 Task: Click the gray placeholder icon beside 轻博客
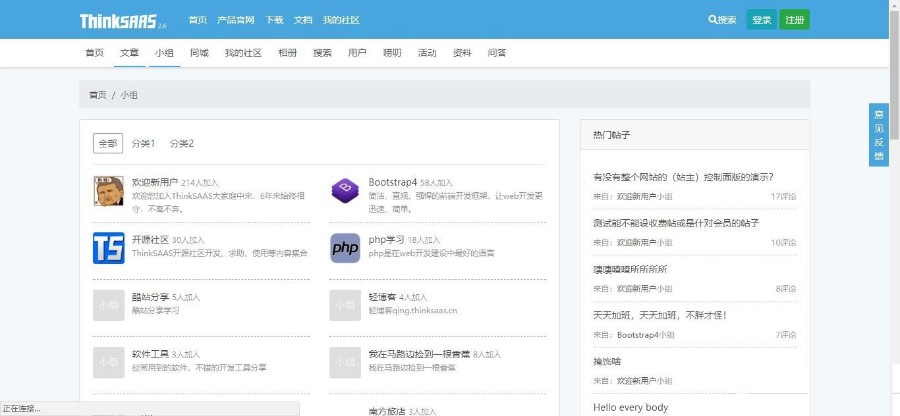tap(345, 305)
